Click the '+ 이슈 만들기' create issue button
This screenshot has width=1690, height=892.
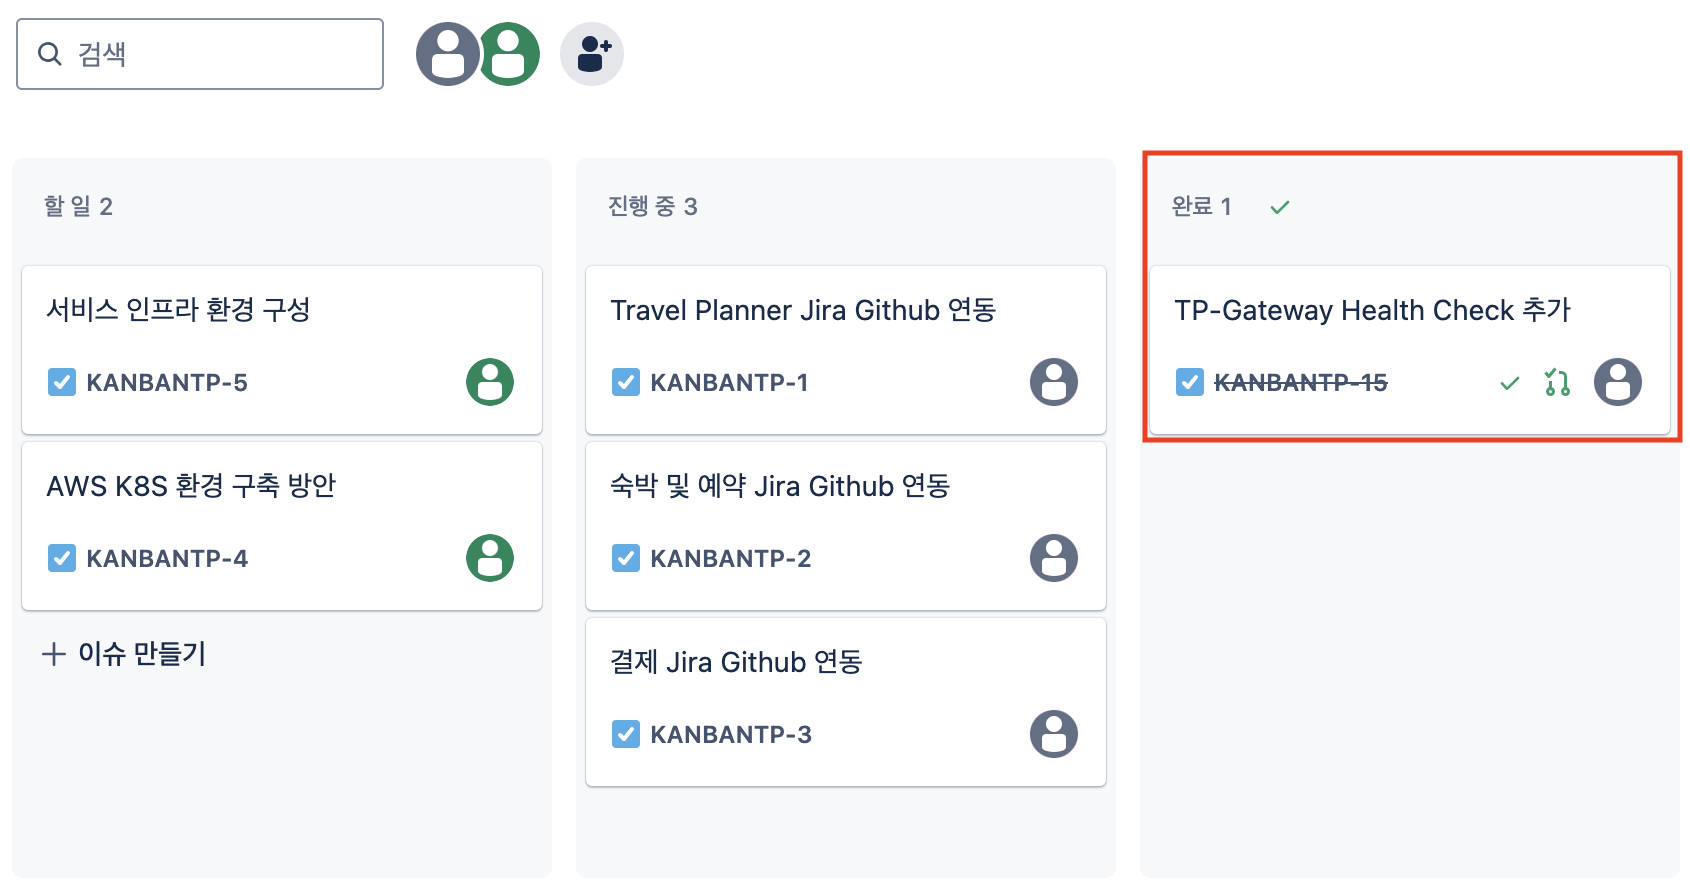pyautogui.click(x=124, y=654)
